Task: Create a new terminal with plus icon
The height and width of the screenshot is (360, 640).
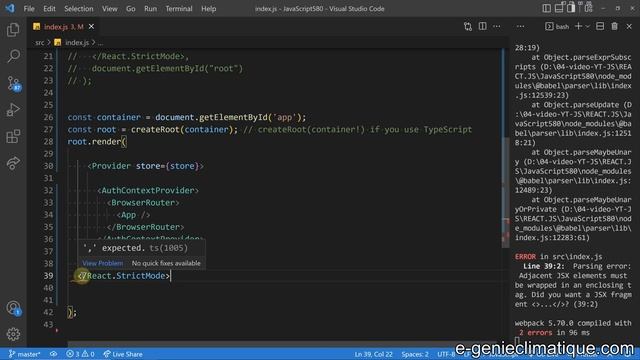Action: click(578, 27)
